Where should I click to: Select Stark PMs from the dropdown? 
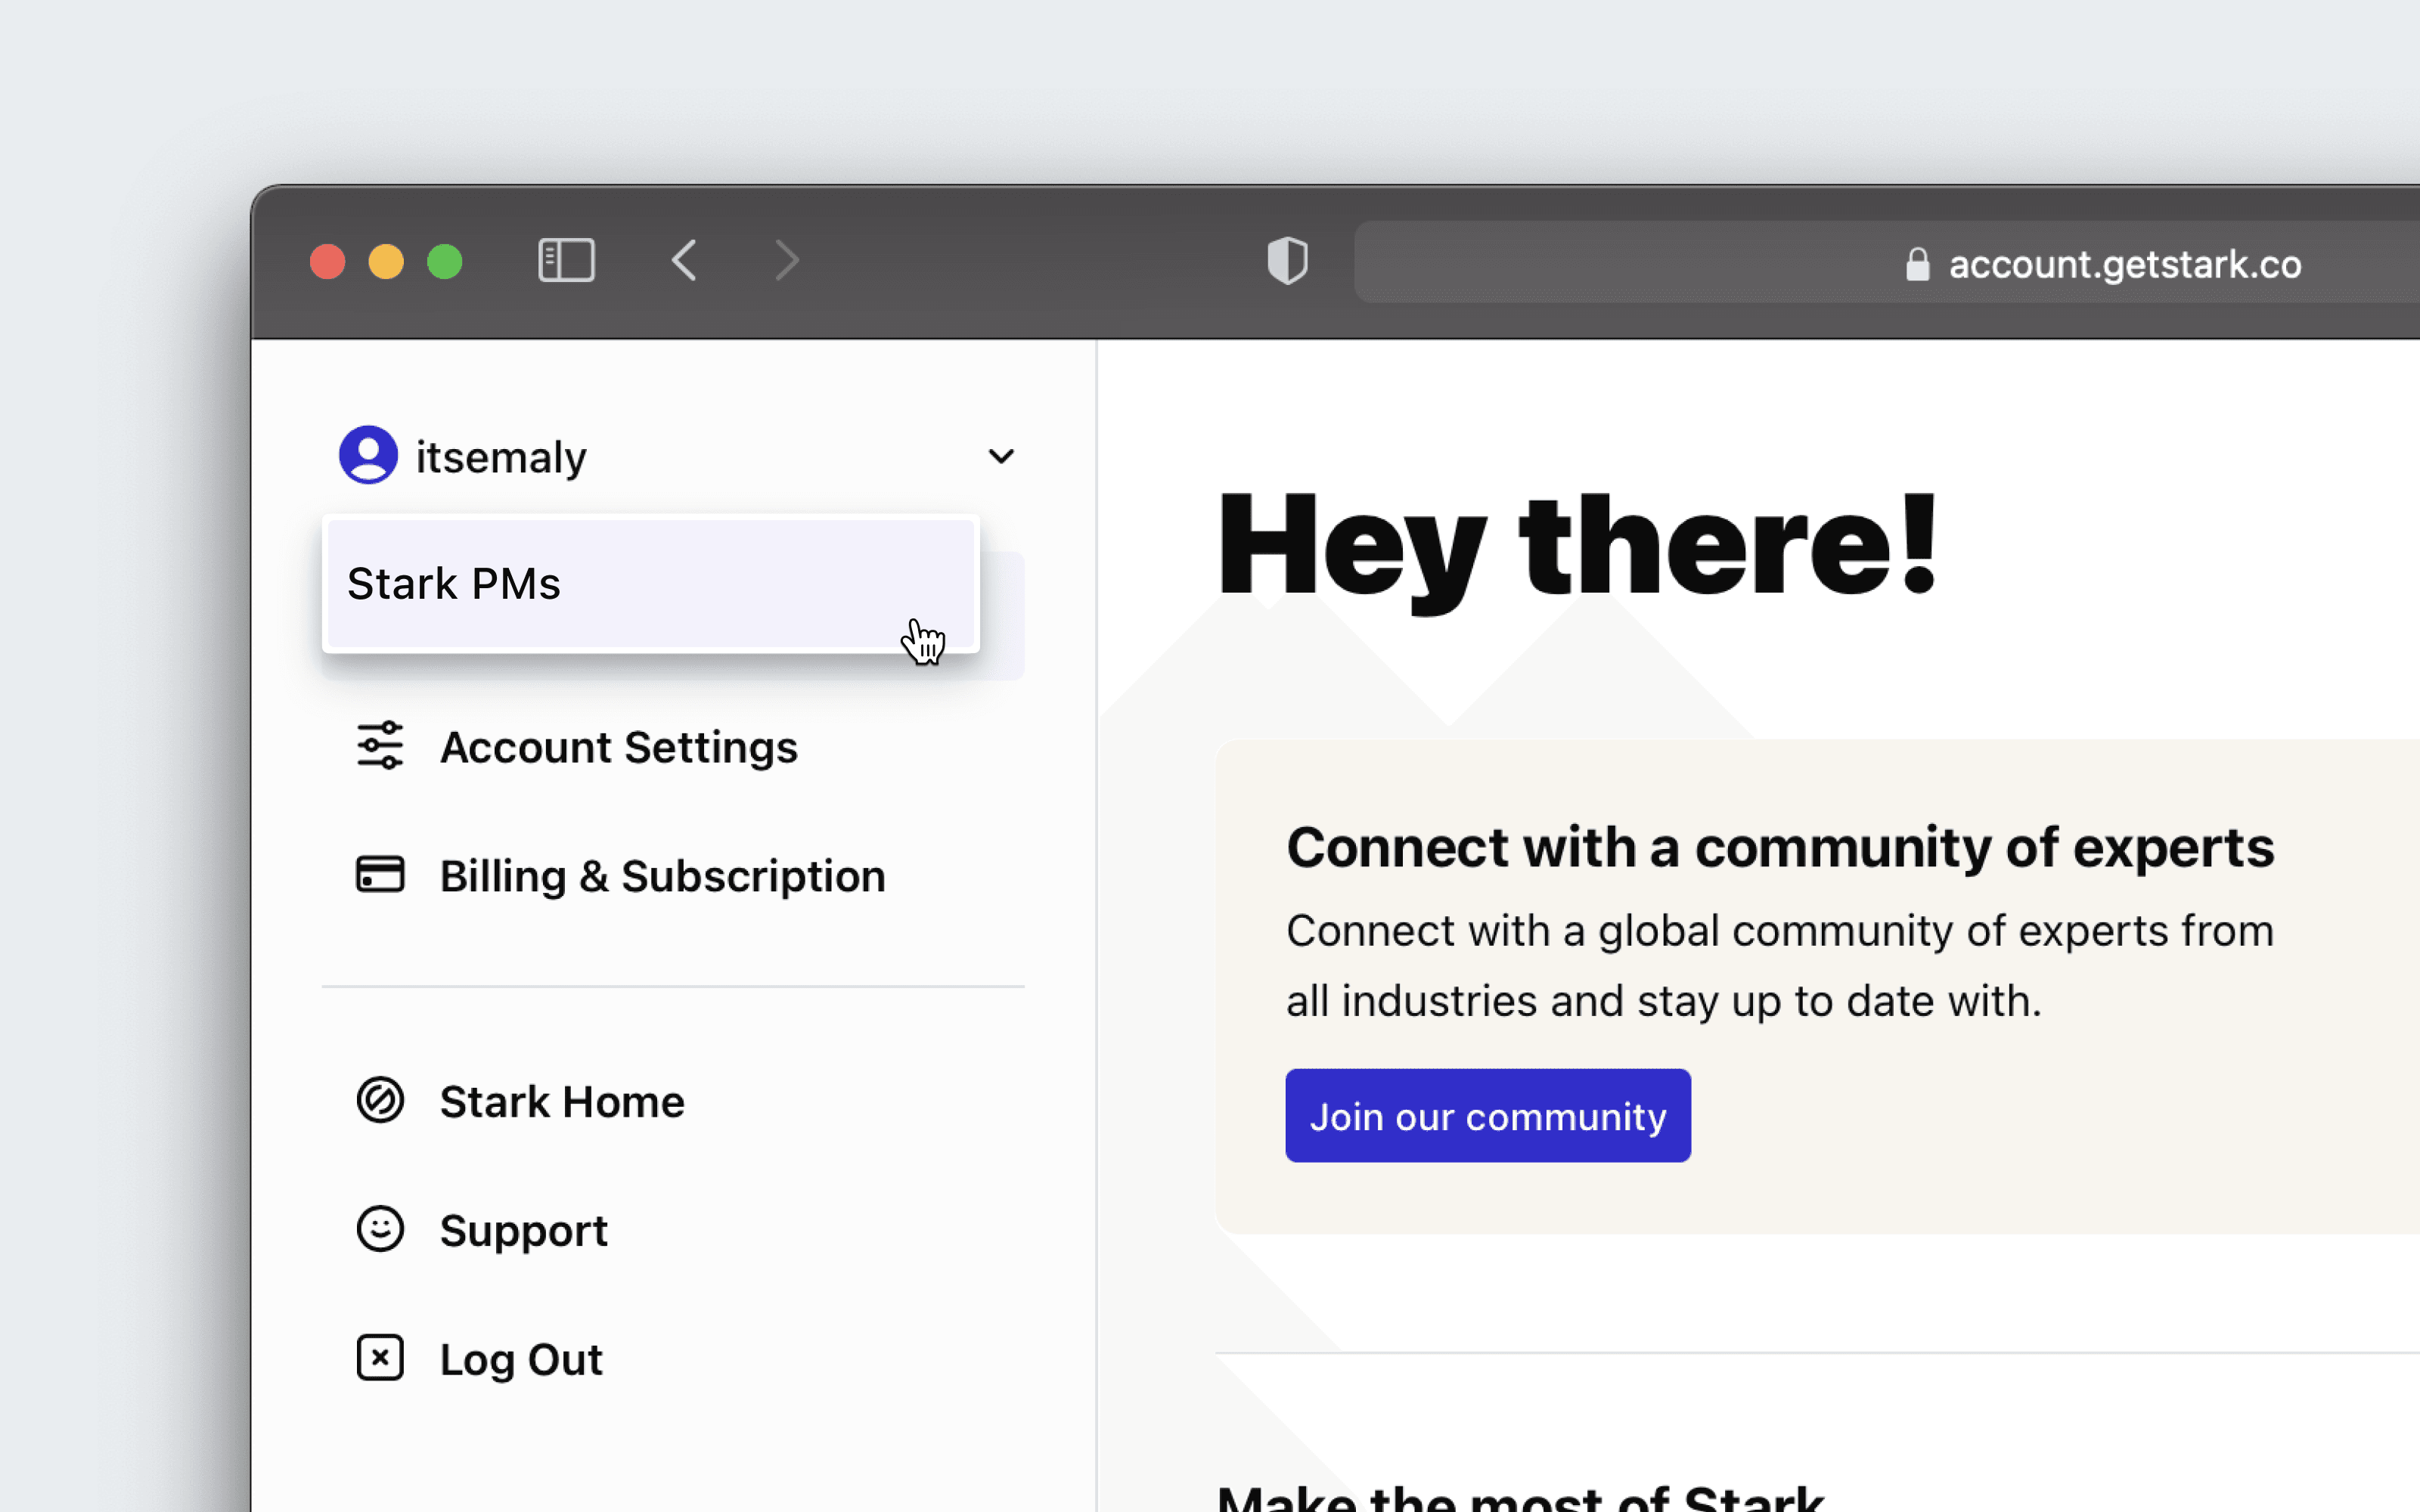(651, 583)
